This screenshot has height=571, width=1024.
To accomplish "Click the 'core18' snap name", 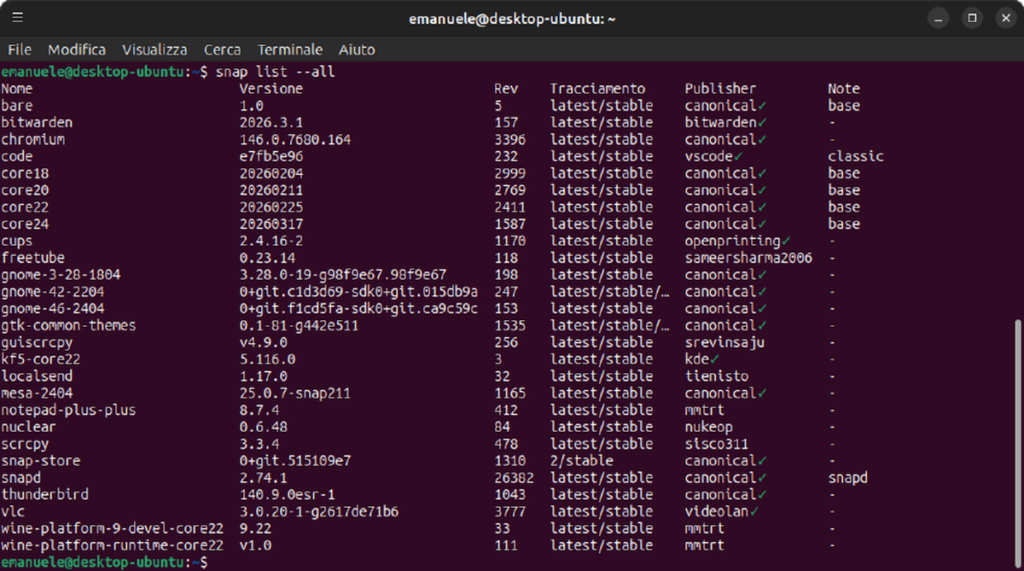I will 25,174.
